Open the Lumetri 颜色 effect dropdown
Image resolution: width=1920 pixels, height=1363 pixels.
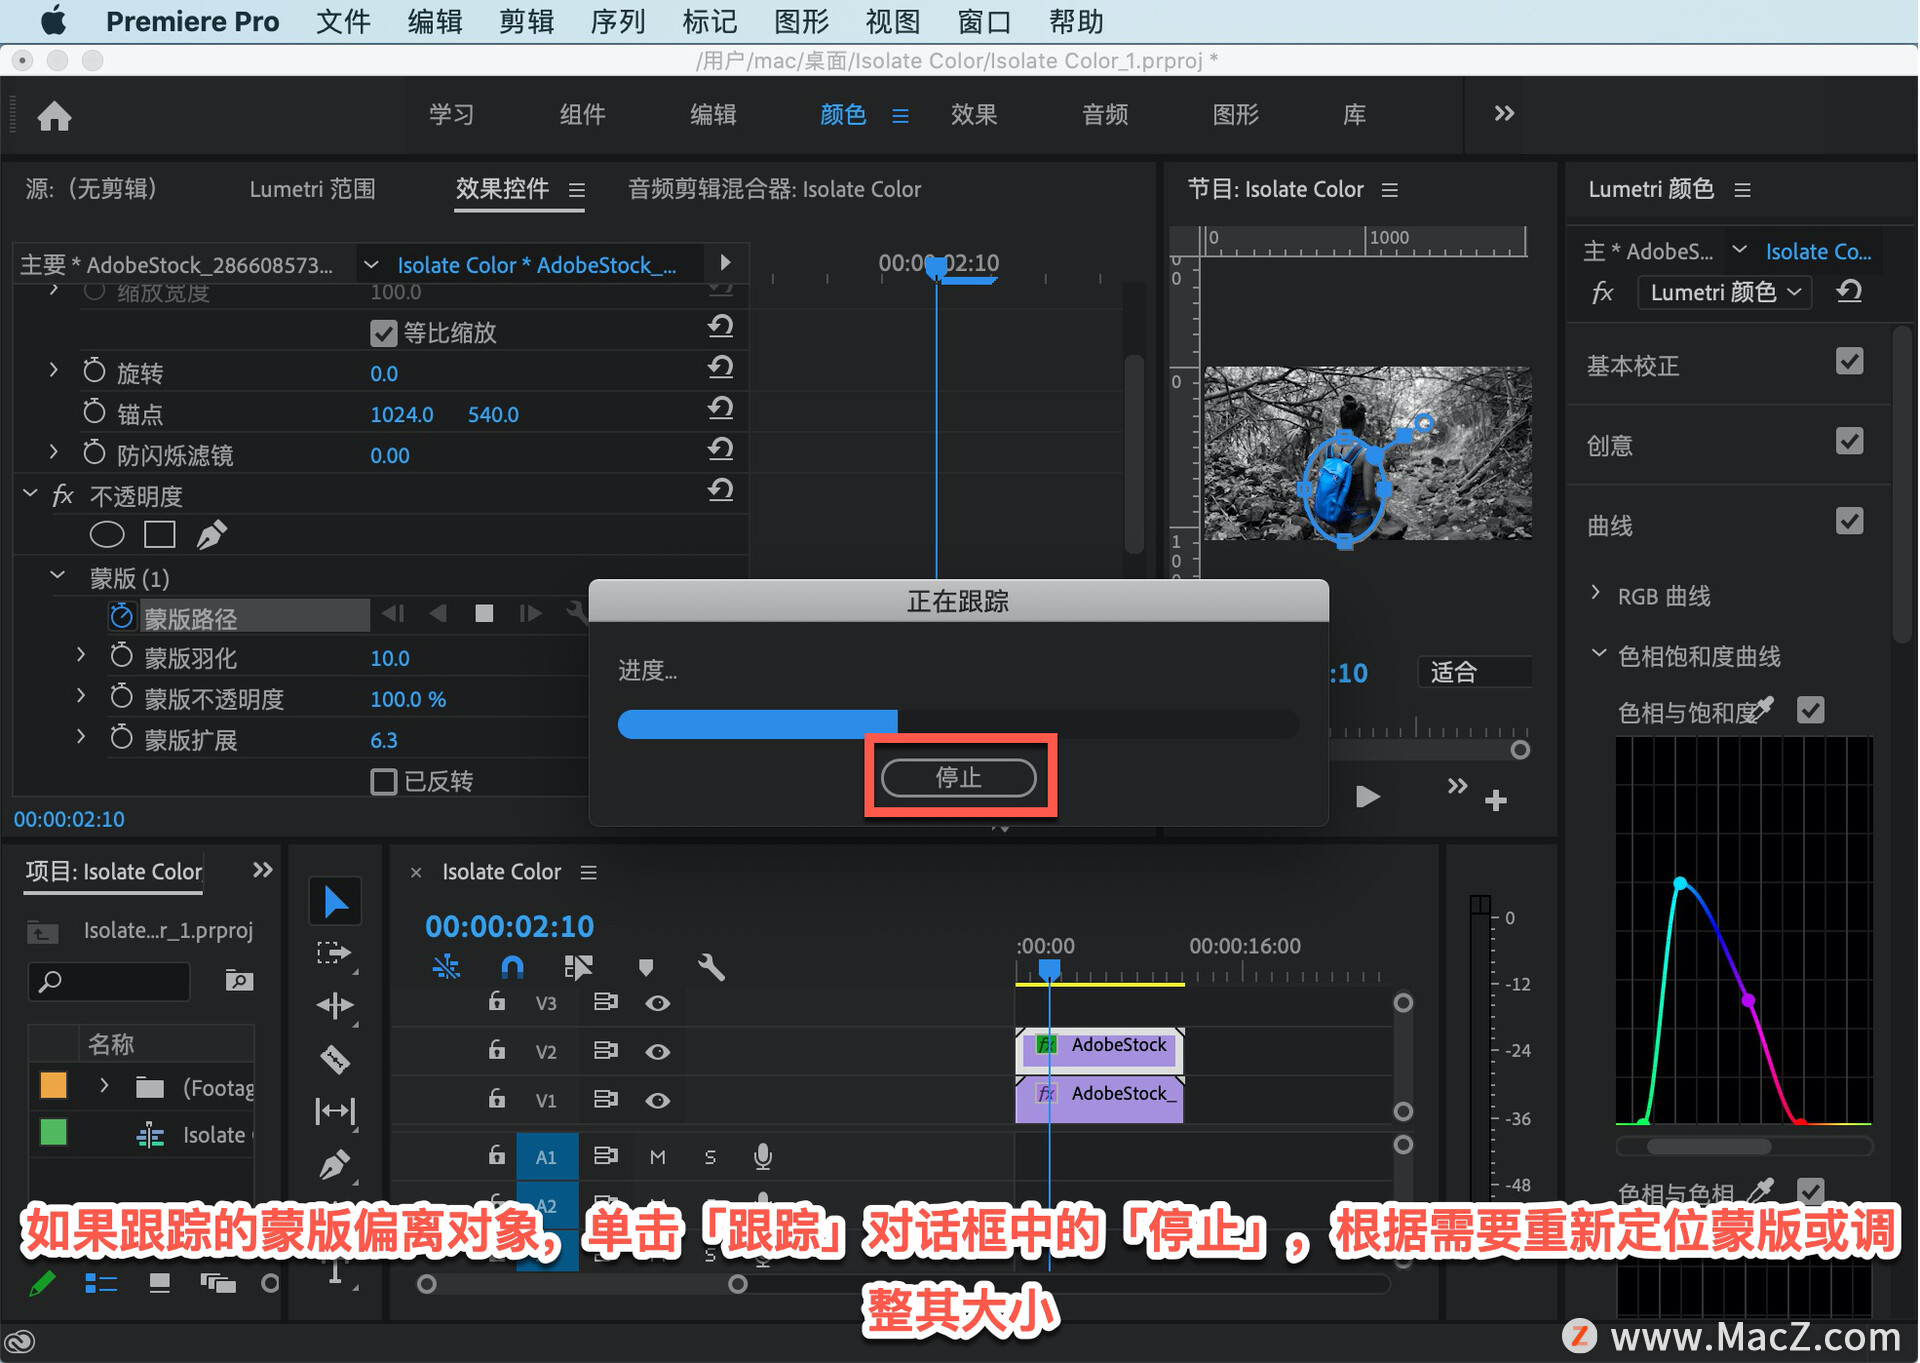tap(1725, 292)
